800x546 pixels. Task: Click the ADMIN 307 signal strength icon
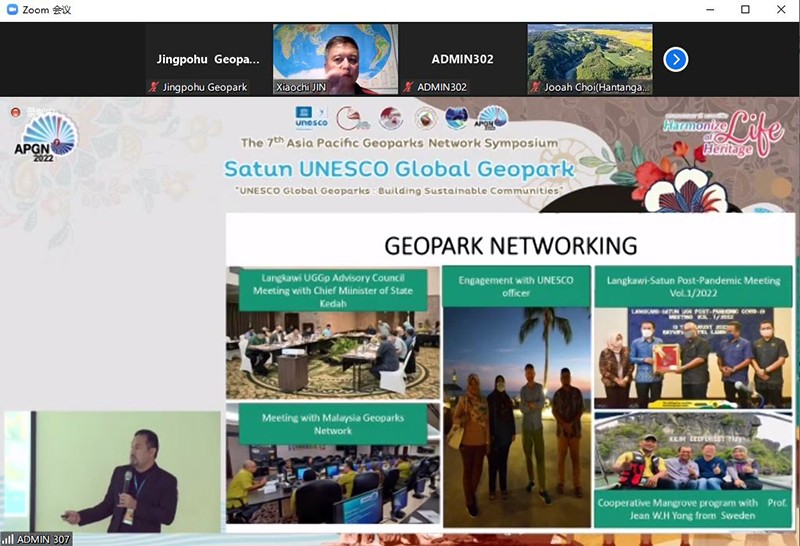click(8, 539)
